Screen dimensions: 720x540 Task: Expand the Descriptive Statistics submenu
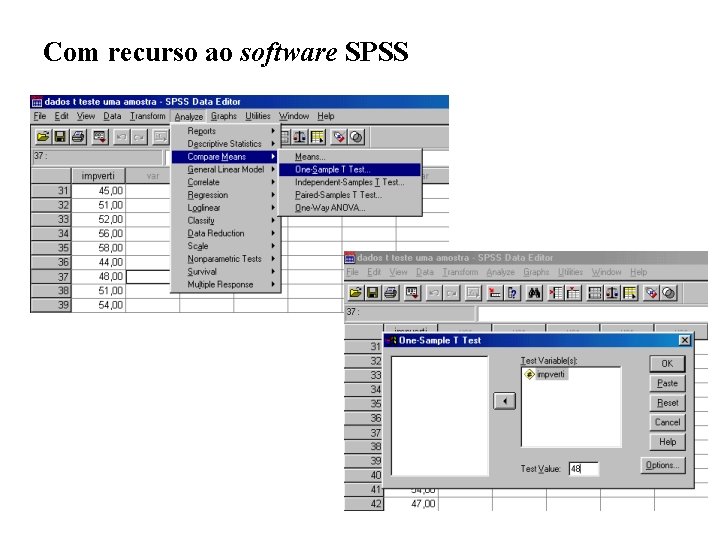(225, 144)
